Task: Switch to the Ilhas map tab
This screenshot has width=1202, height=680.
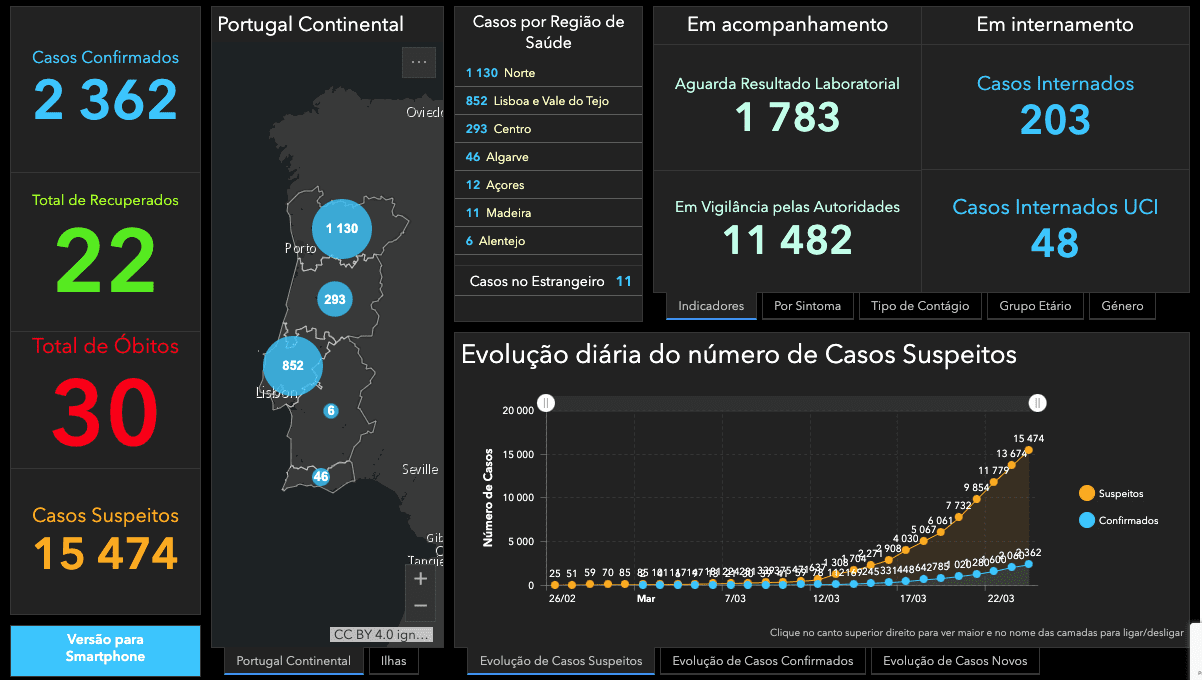Action: 394,661
